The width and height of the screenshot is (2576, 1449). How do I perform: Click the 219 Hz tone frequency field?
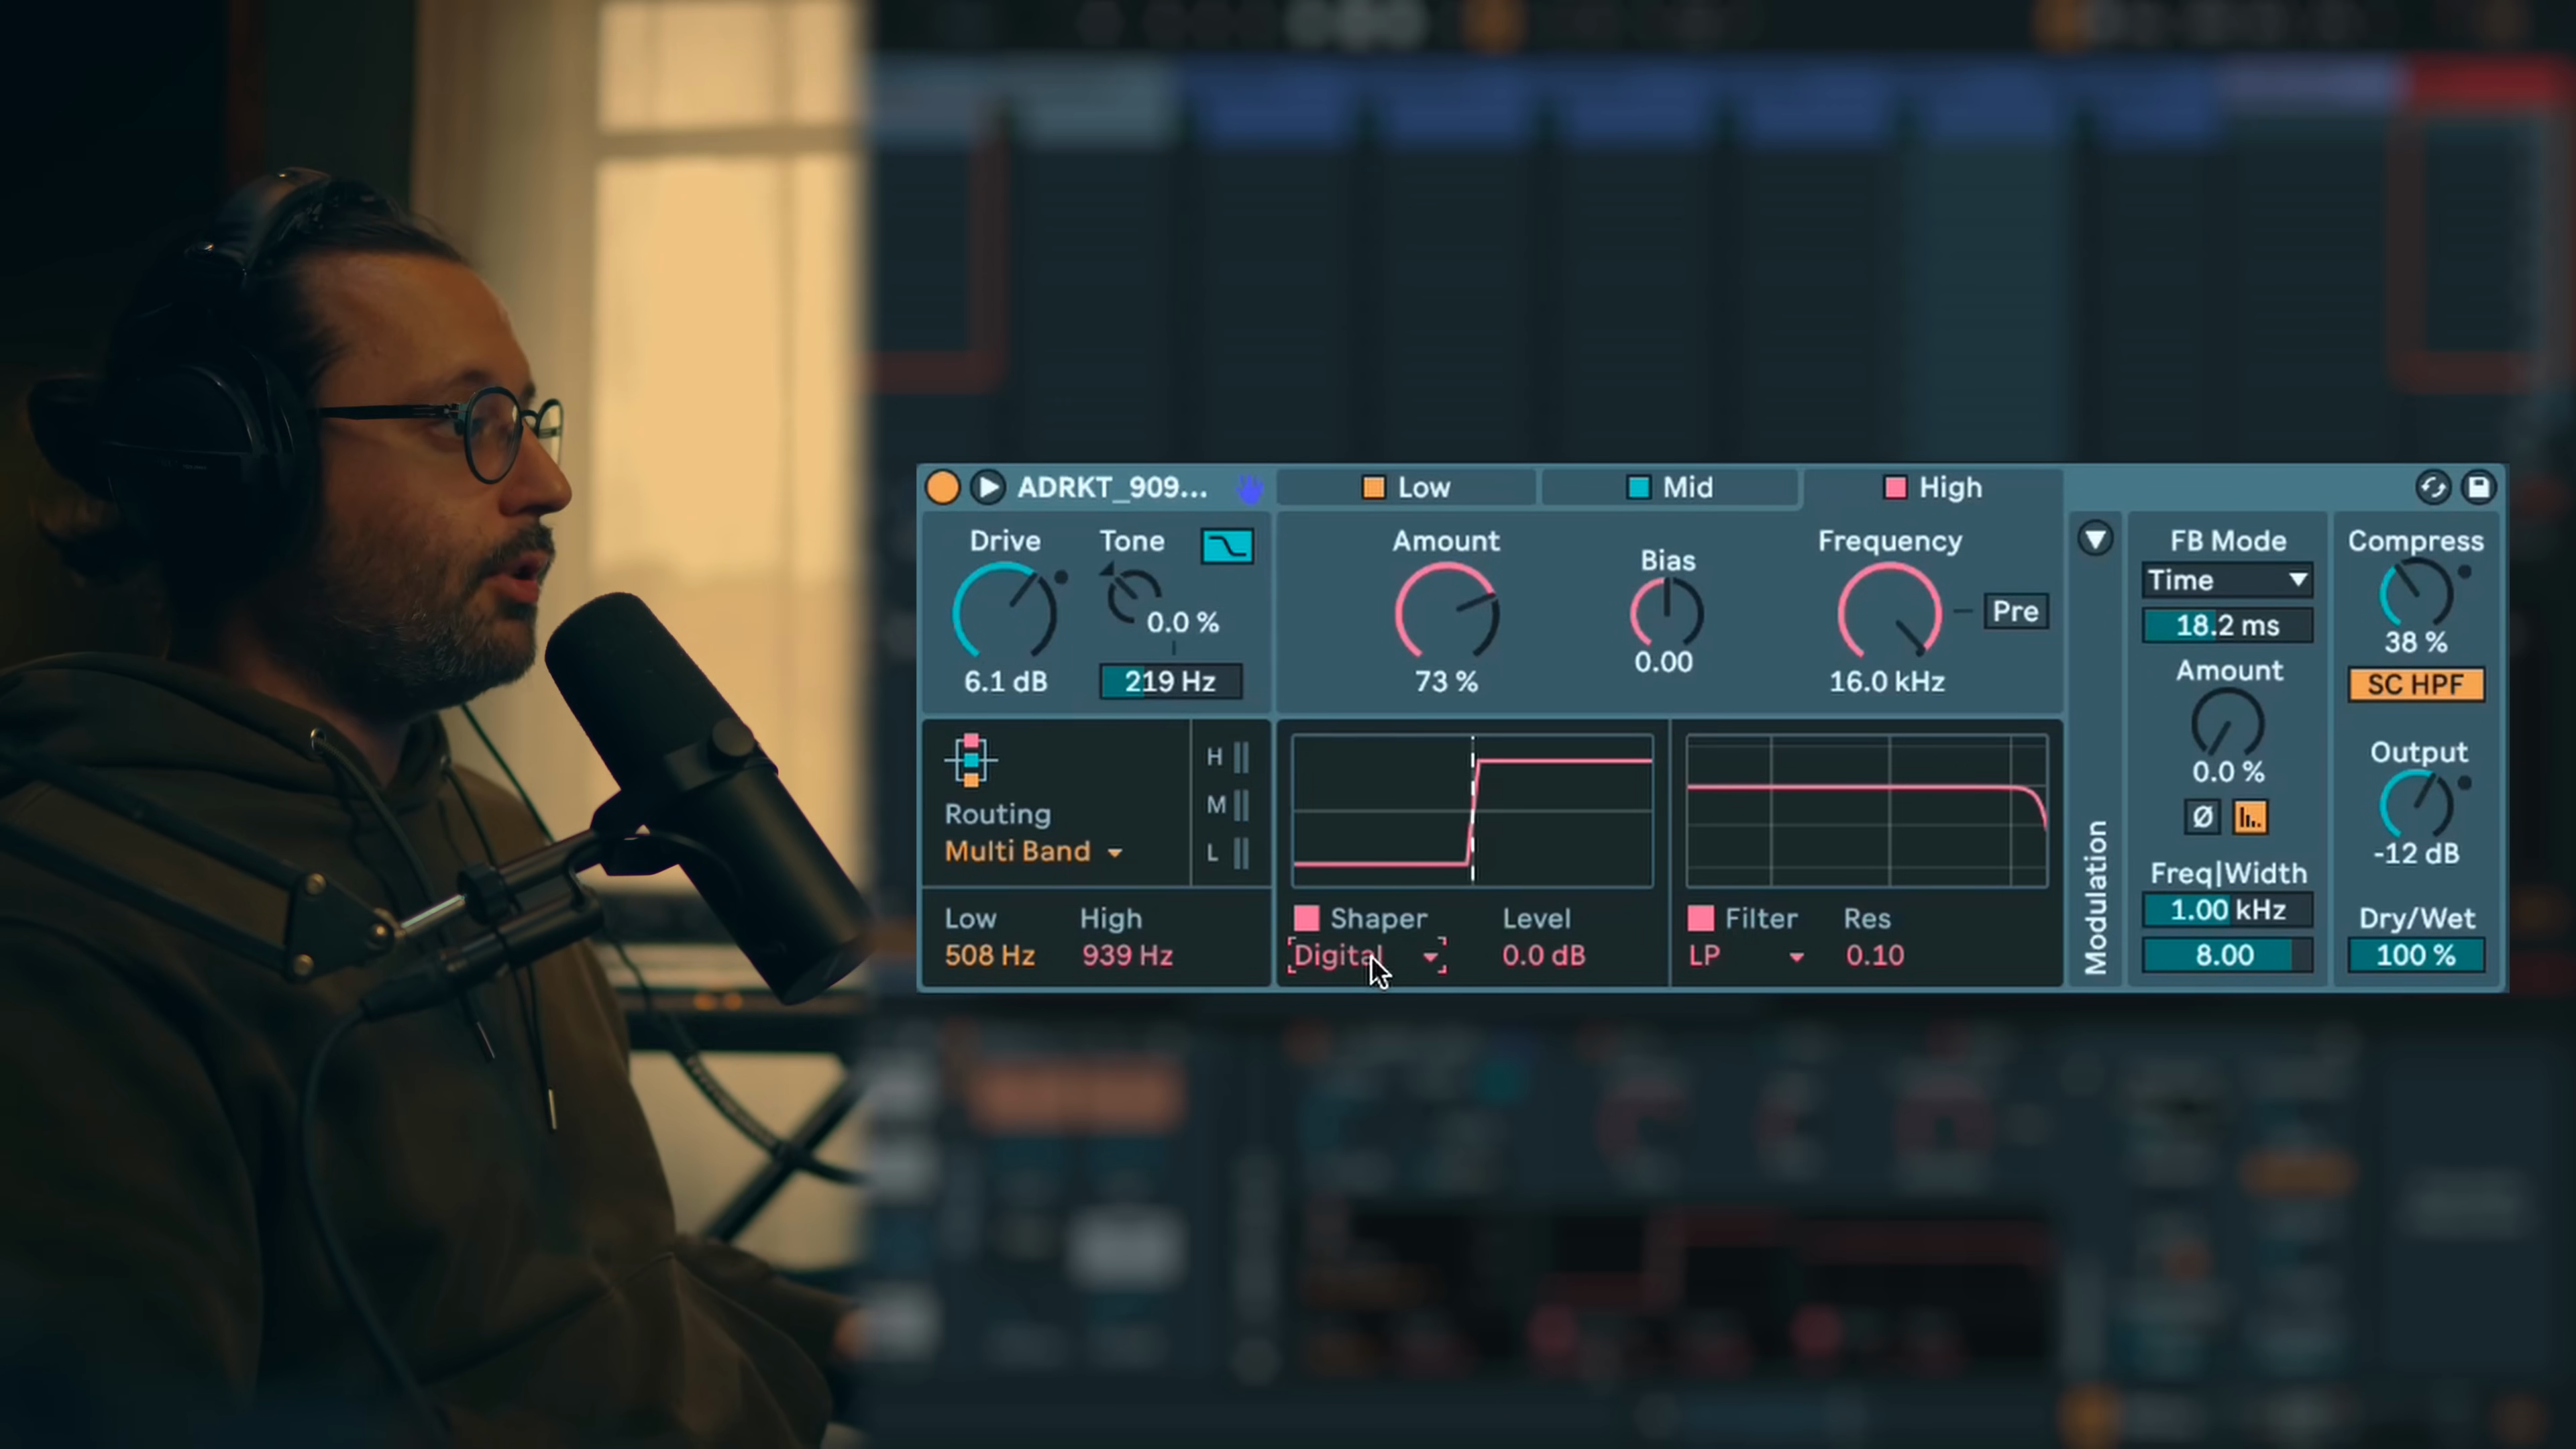tap(1170, 681)
